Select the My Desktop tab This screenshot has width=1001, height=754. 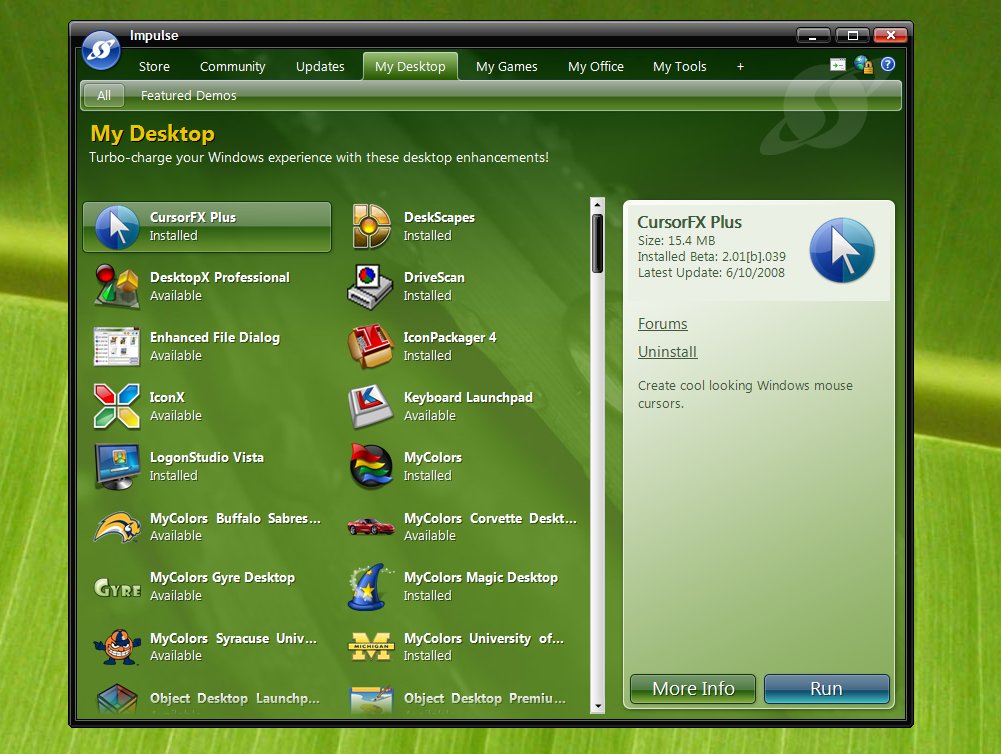[410, 66]
